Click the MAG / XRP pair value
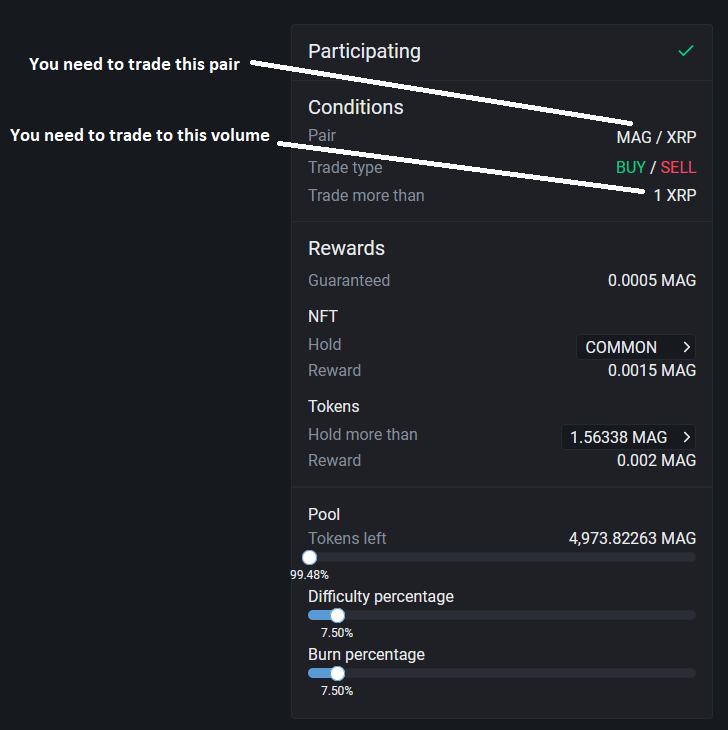 pos(656,137)
